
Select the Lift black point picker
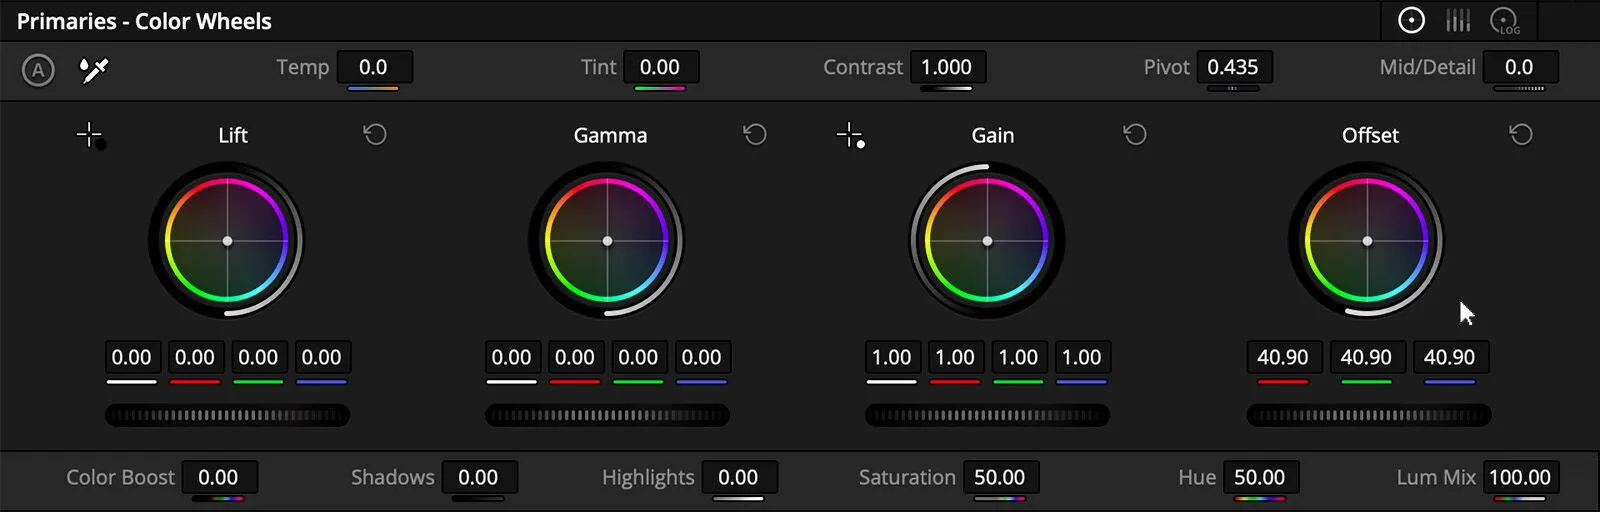(91, 135)
